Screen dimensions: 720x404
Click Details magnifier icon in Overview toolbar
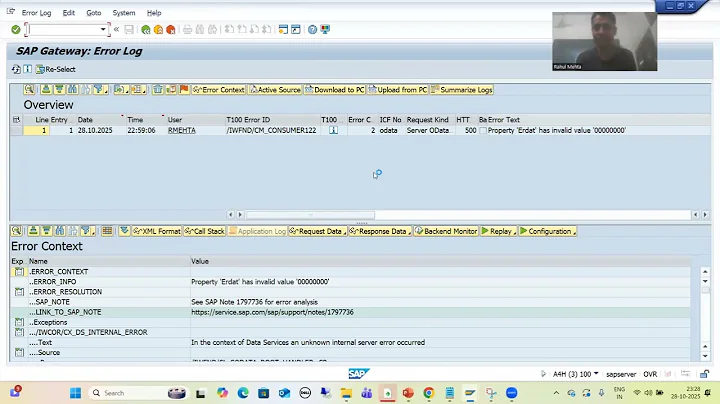click(x=29, y=90)
